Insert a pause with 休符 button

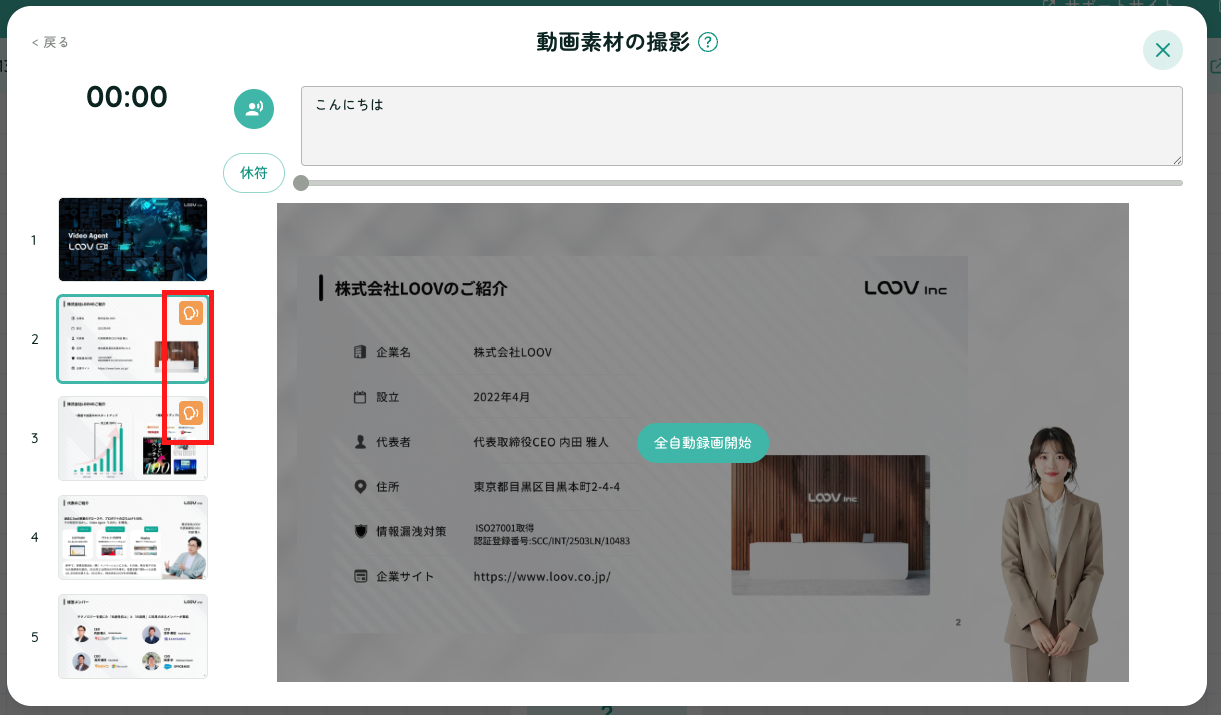coord(254,173)
